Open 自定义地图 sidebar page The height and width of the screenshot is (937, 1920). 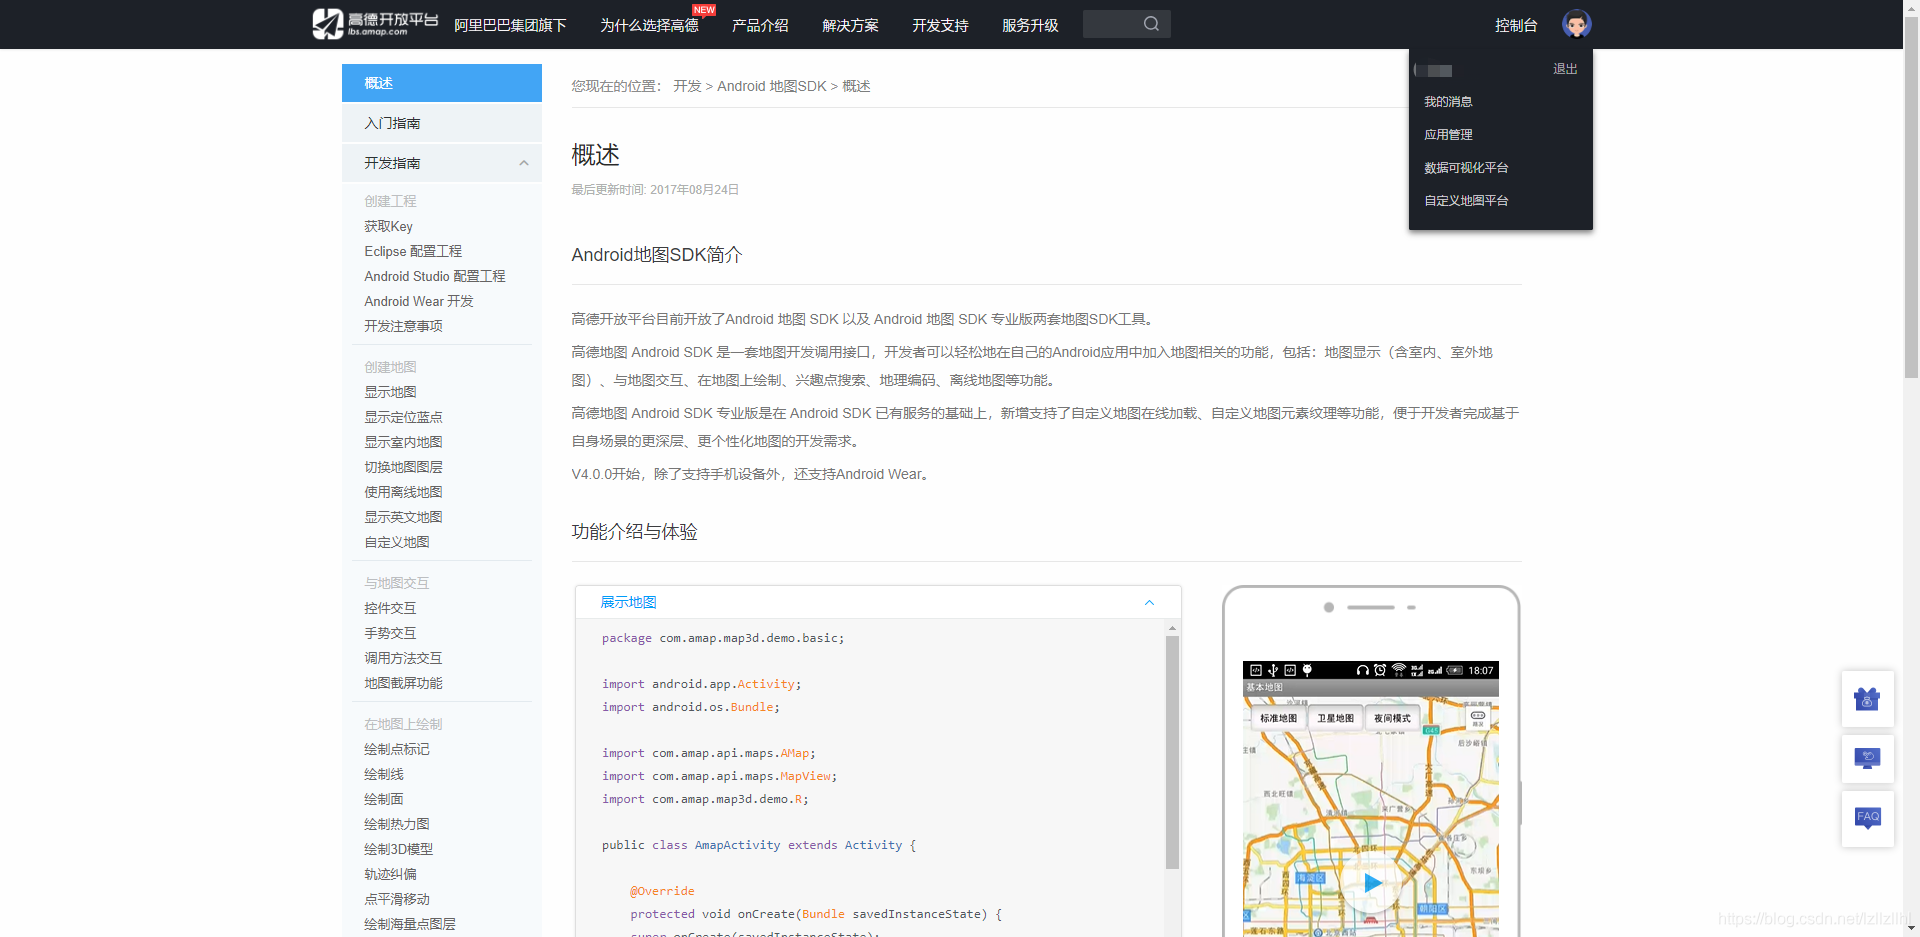[397, 542]
